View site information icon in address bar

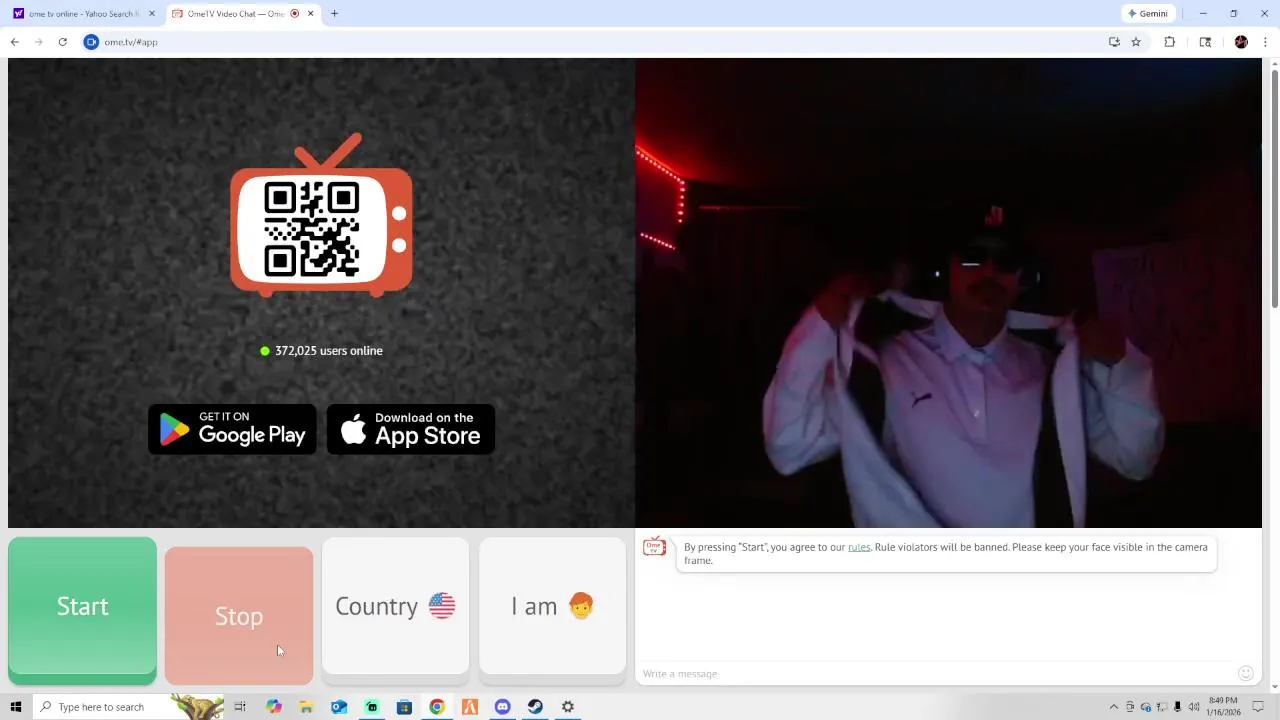pos(91,42)
